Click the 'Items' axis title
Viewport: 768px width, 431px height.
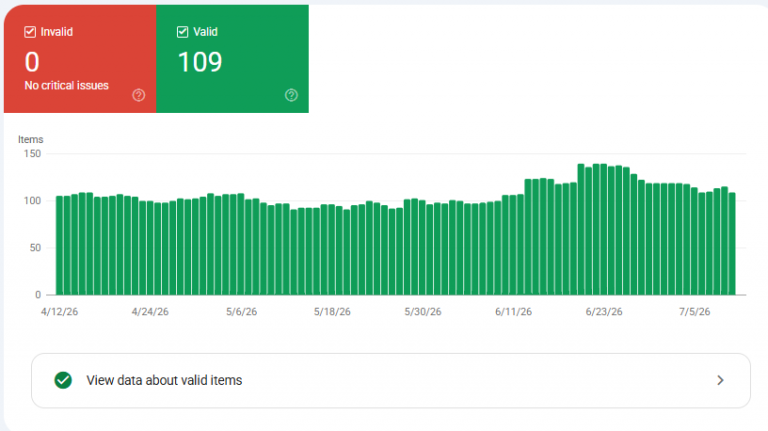30,140
